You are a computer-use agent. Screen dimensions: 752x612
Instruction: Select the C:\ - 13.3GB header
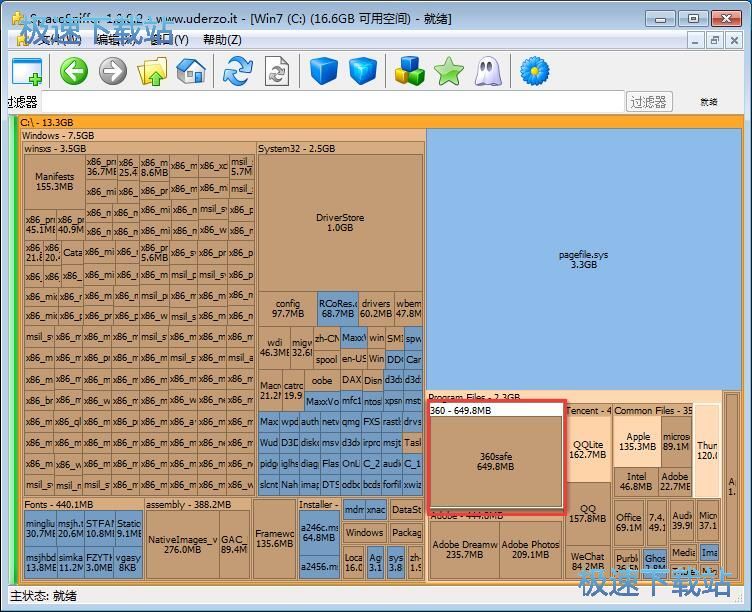click(381, 122)
